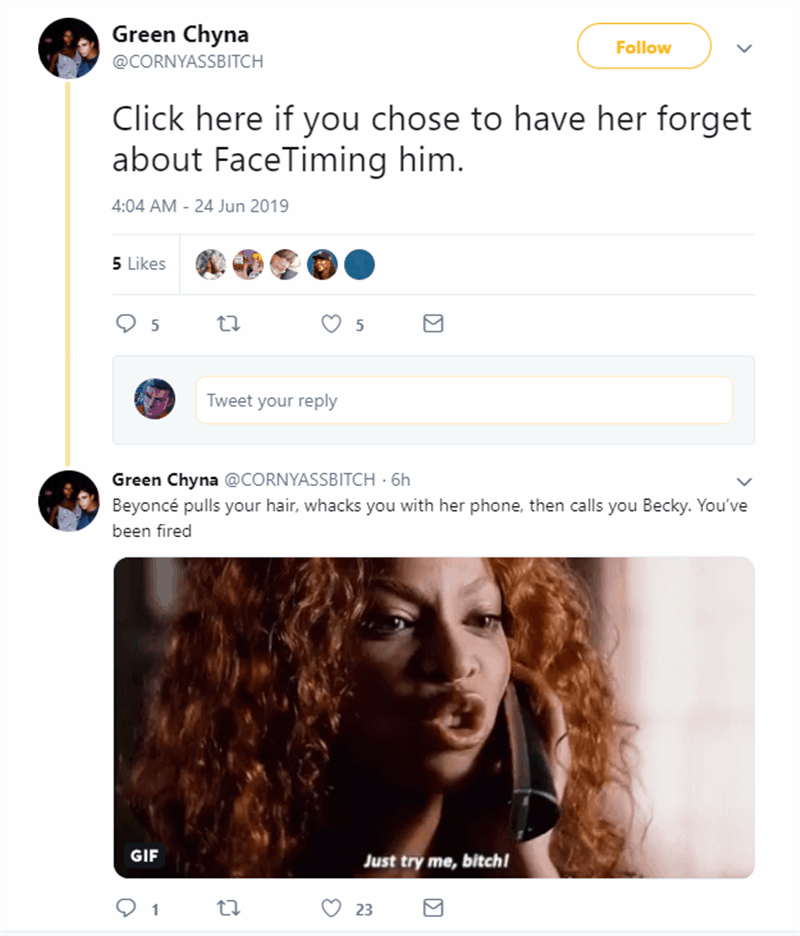800x936 pixels.
Task: Expand the reply tweet's chevron menu
Action: click(743, 478)
